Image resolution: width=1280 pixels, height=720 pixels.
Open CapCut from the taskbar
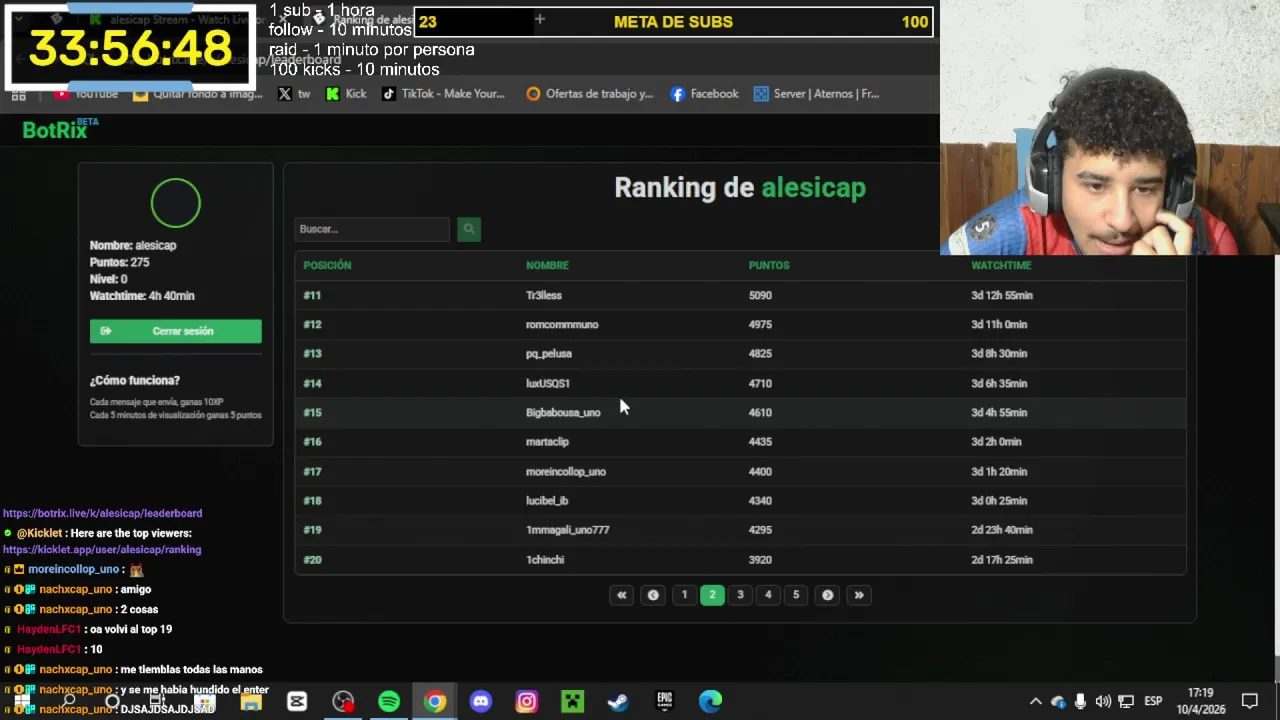[x=297, y=701]
